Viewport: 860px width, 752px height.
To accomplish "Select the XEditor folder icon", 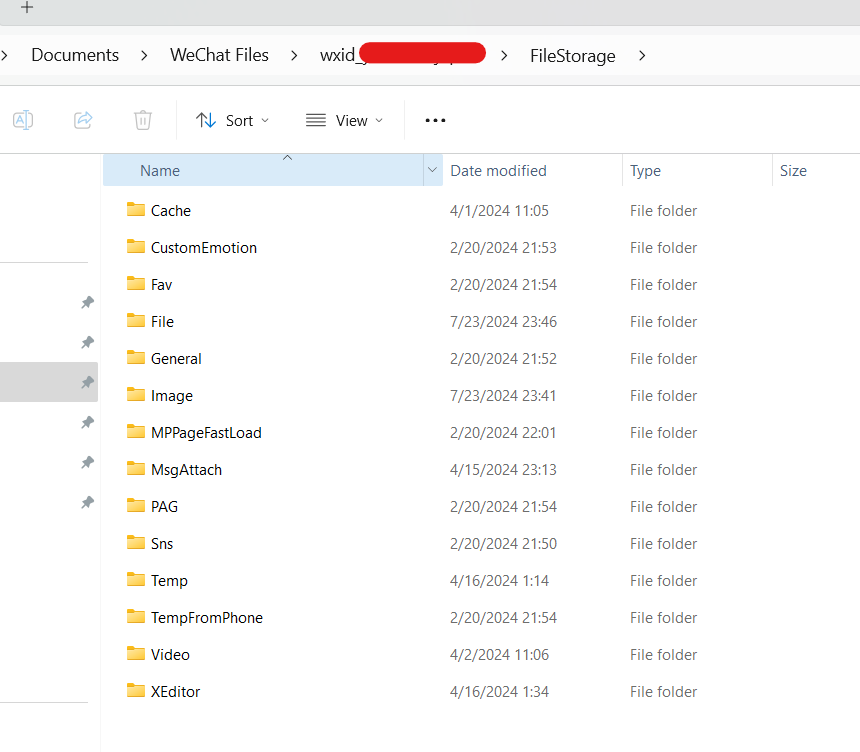I will click(135, 691).
